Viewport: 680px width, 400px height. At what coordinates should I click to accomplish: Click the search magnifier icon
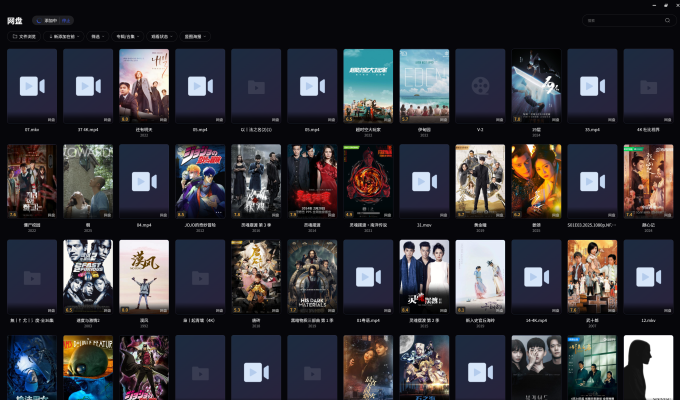[x=667, y=20]
